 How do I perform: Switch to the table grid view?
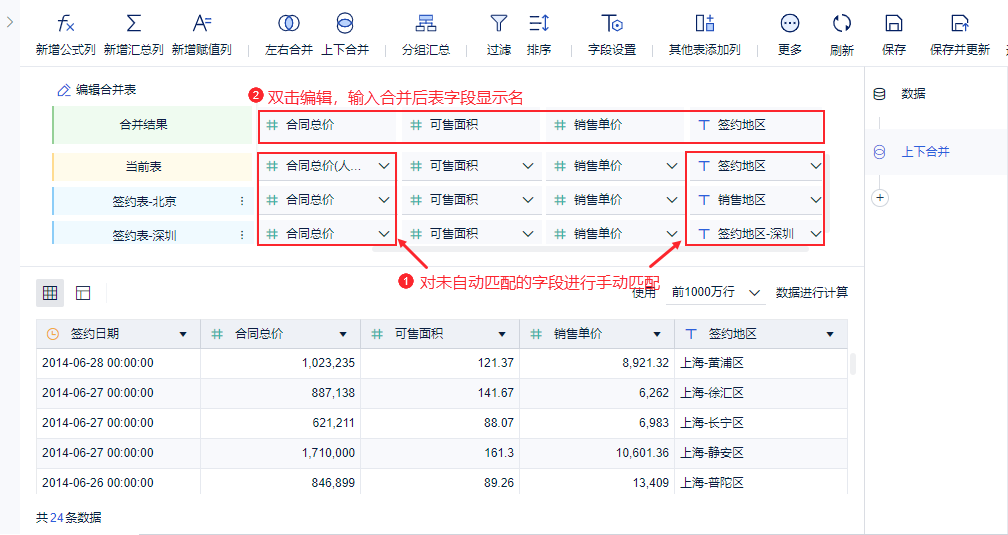(50, 293)
